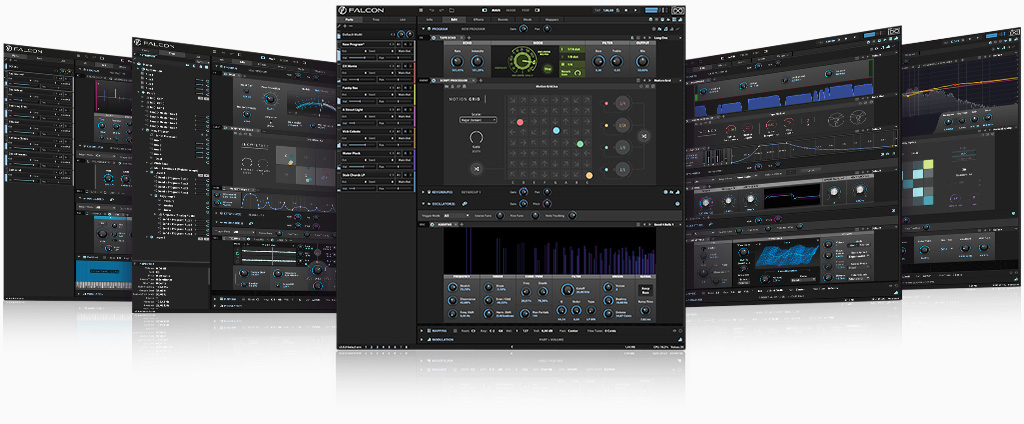The width and height of the screenshot is (1024, 424).
Task: Switch to the Events tab
Action: click(503, 20)
